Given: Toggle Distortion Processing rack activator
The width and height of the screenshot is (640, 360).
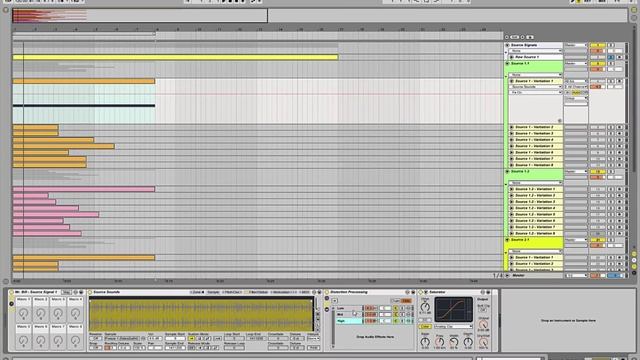Looking at the screenshot, I should point(327,292).
